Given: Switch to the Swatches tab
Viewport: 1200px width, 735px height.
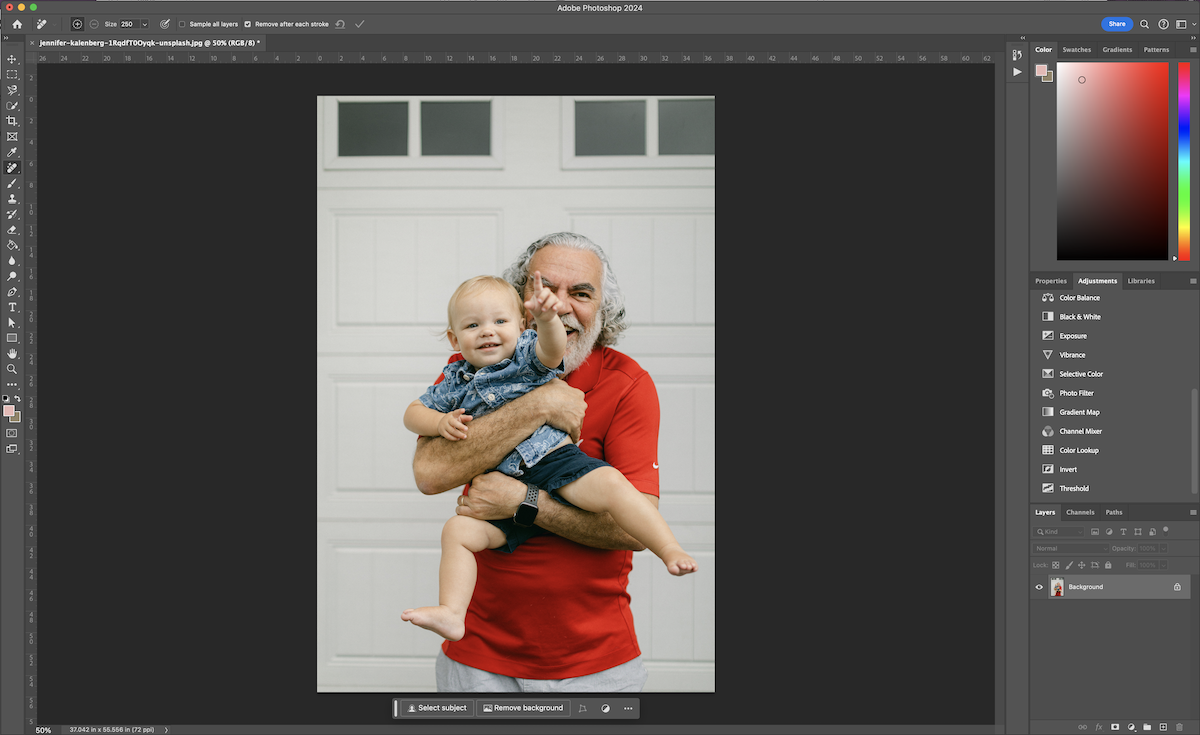Looking at the screenshot, I should 1076,50.
